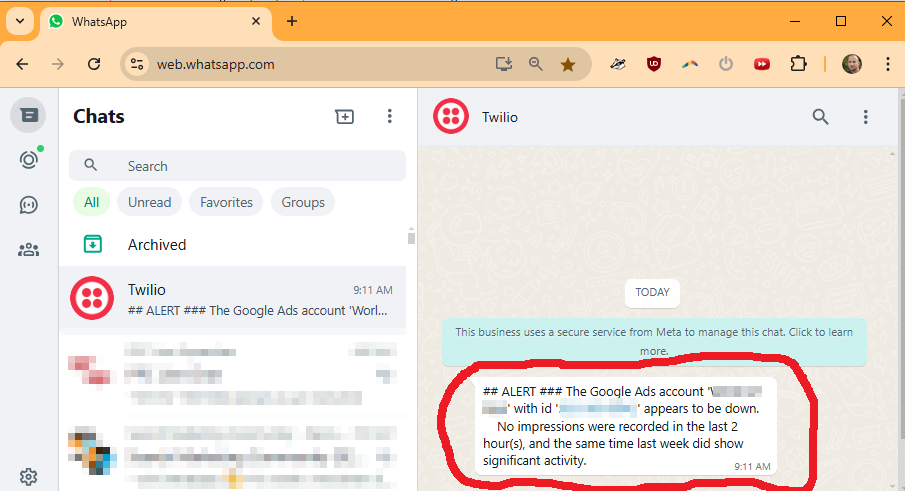Open the tab search dropdown arrow
905x491 pixels.
[x=20, y=21]
